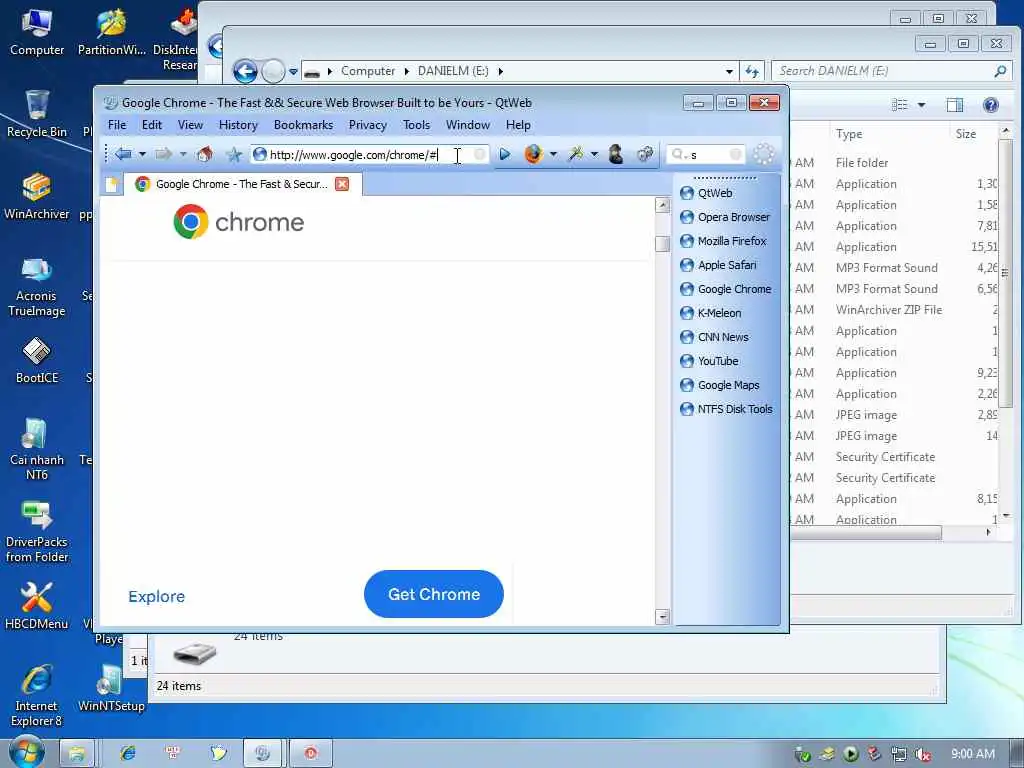This screenshot has height=768, width=1024.
Task: Open the forward history dropdown arrow
Action: 183,155
